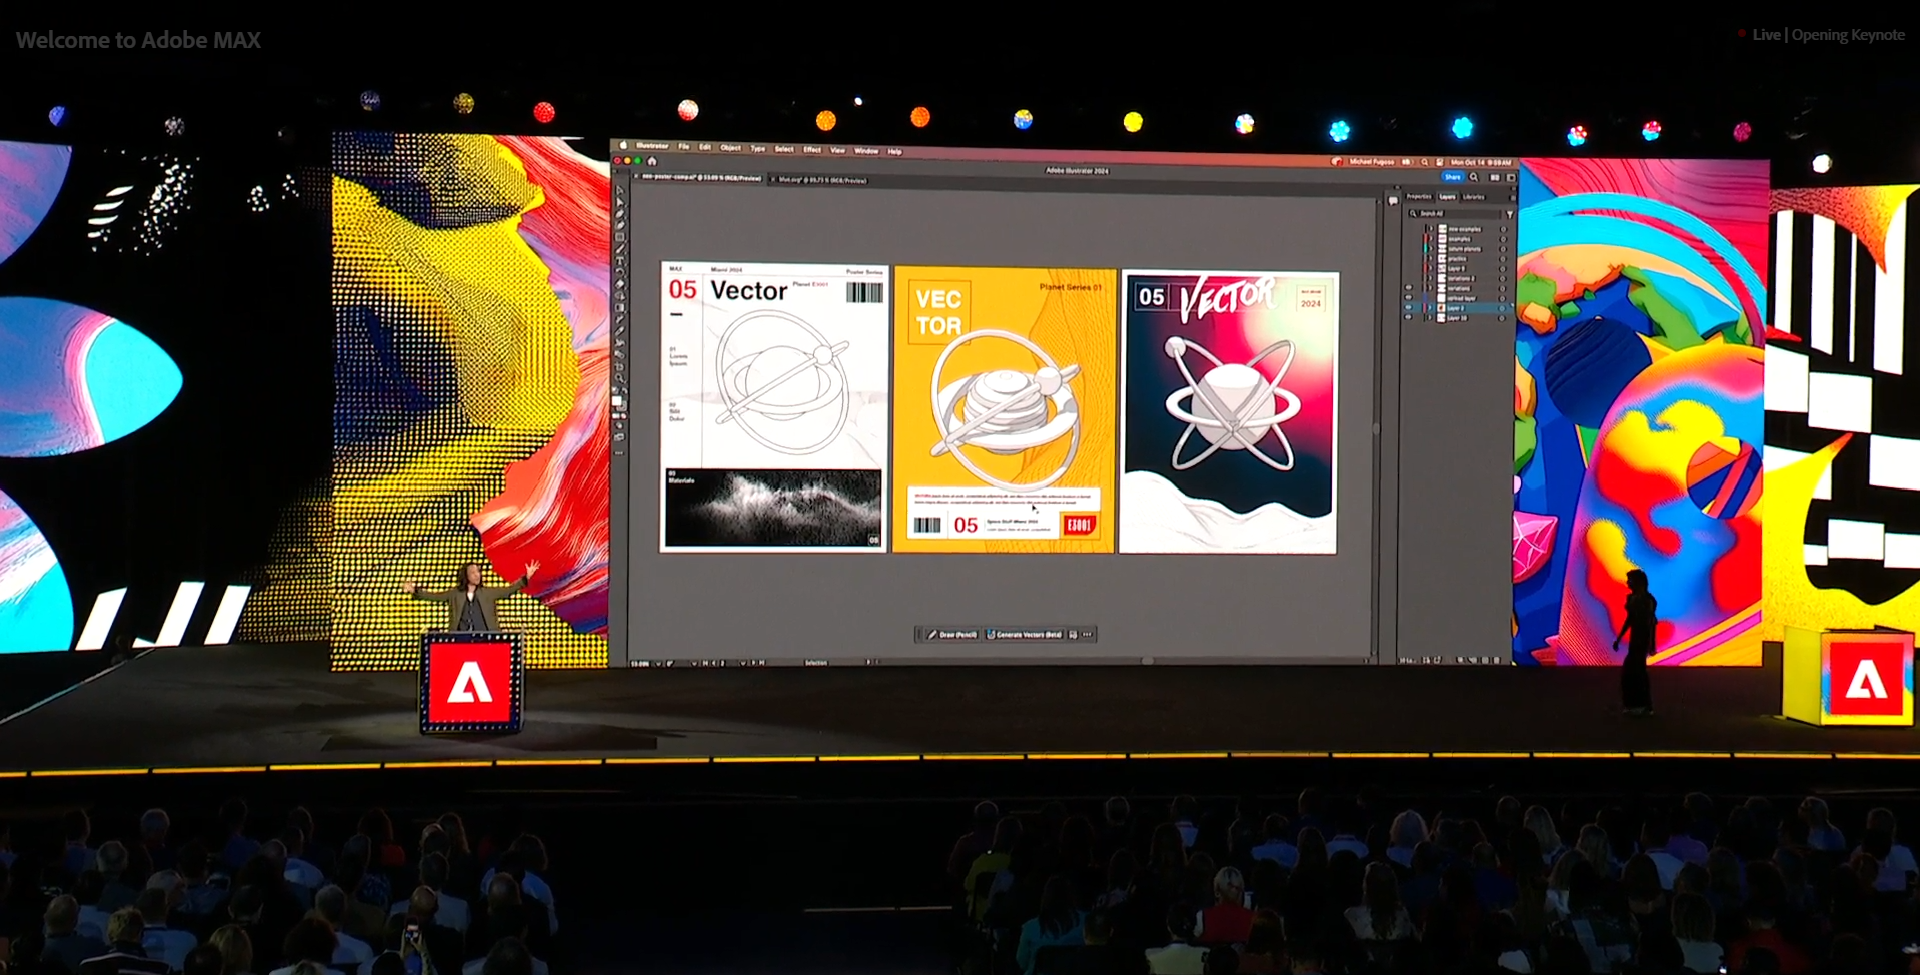Toggle visibility of 'Layer 2'

click(1408, 308)
